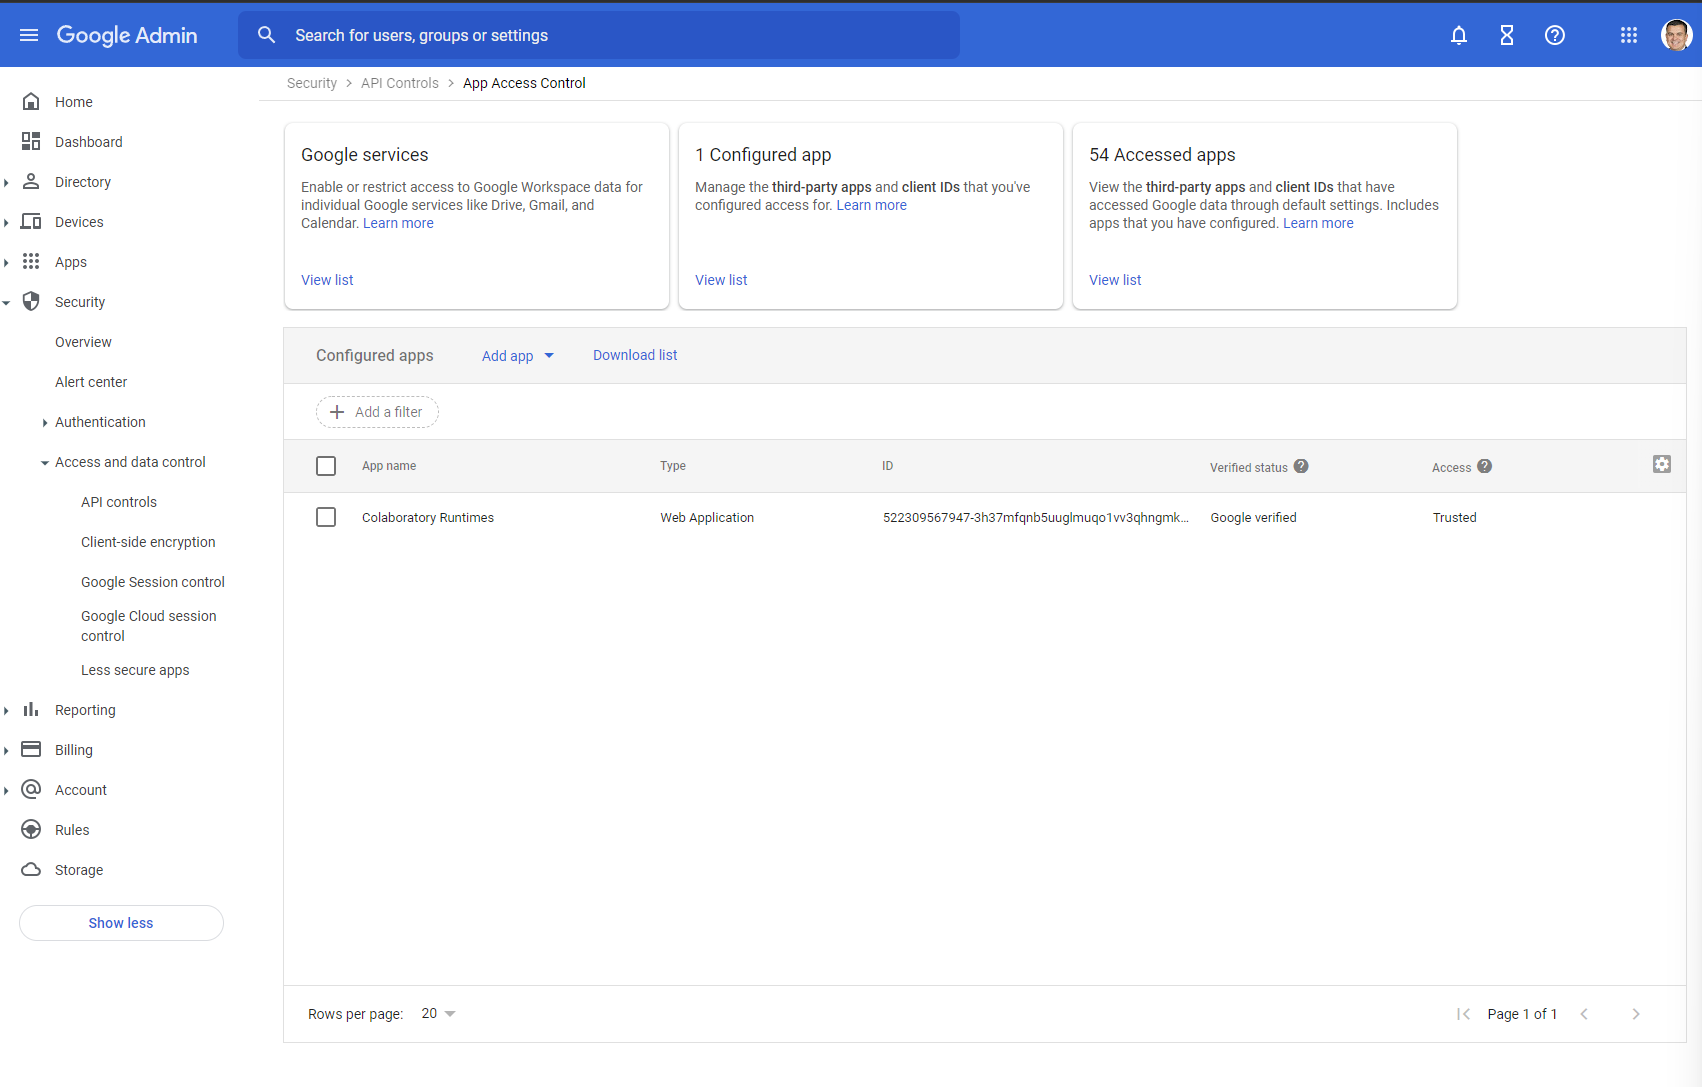
Task: Open the Verified status help icon
Action: click(1301, 466)
